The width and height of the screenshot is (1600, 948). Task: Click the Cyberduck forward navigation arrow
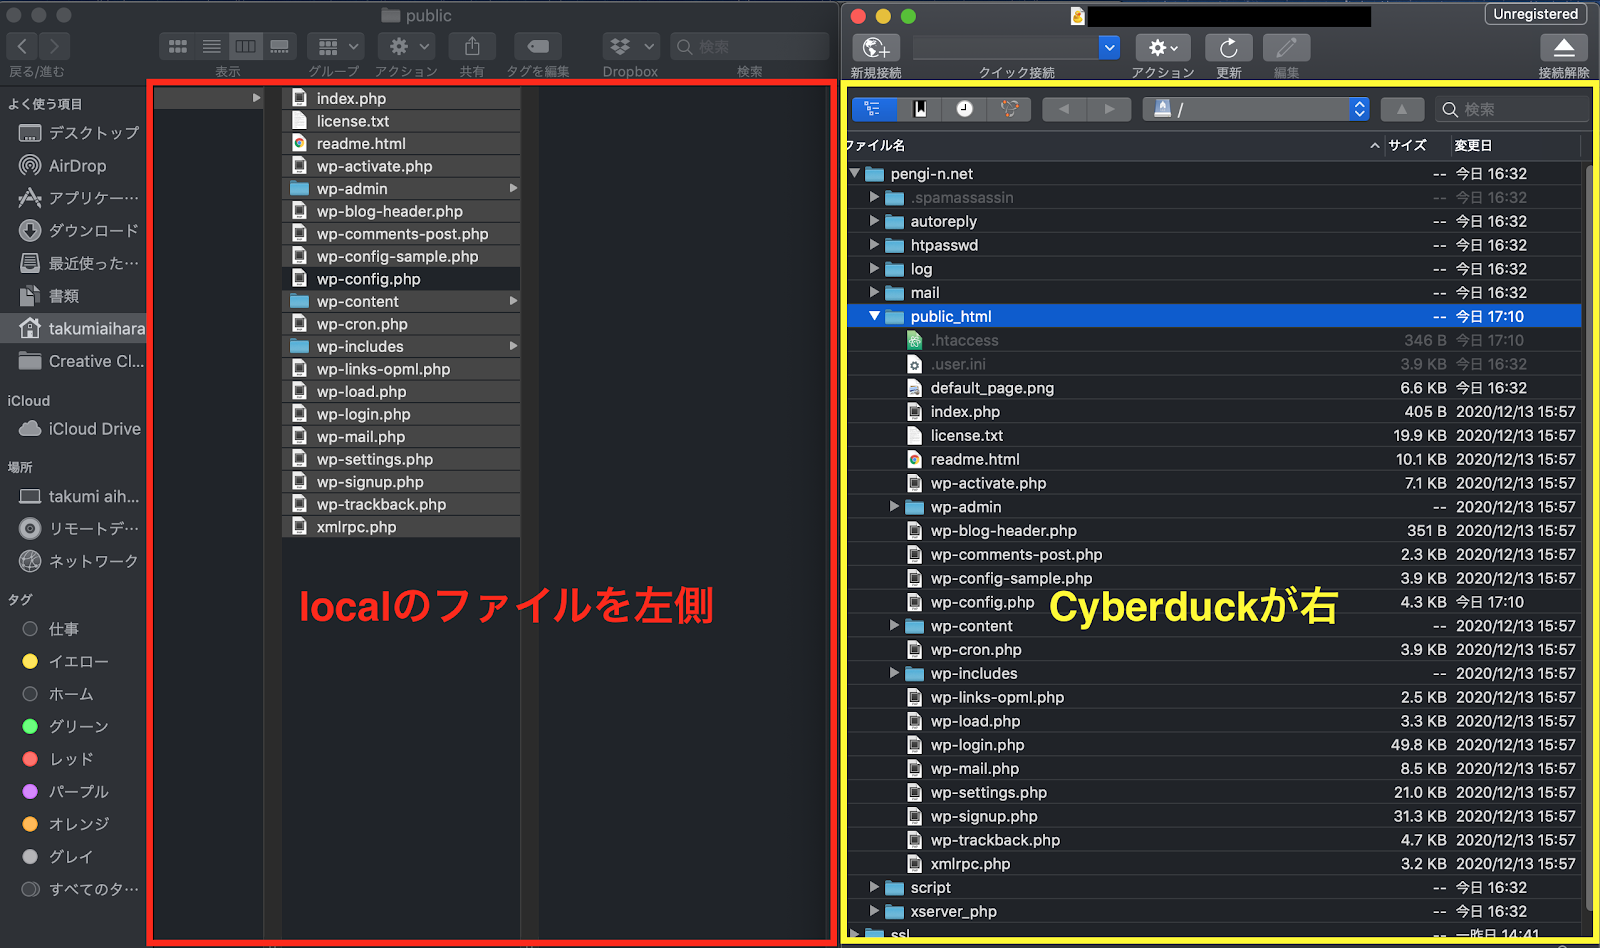(1109, 109)
